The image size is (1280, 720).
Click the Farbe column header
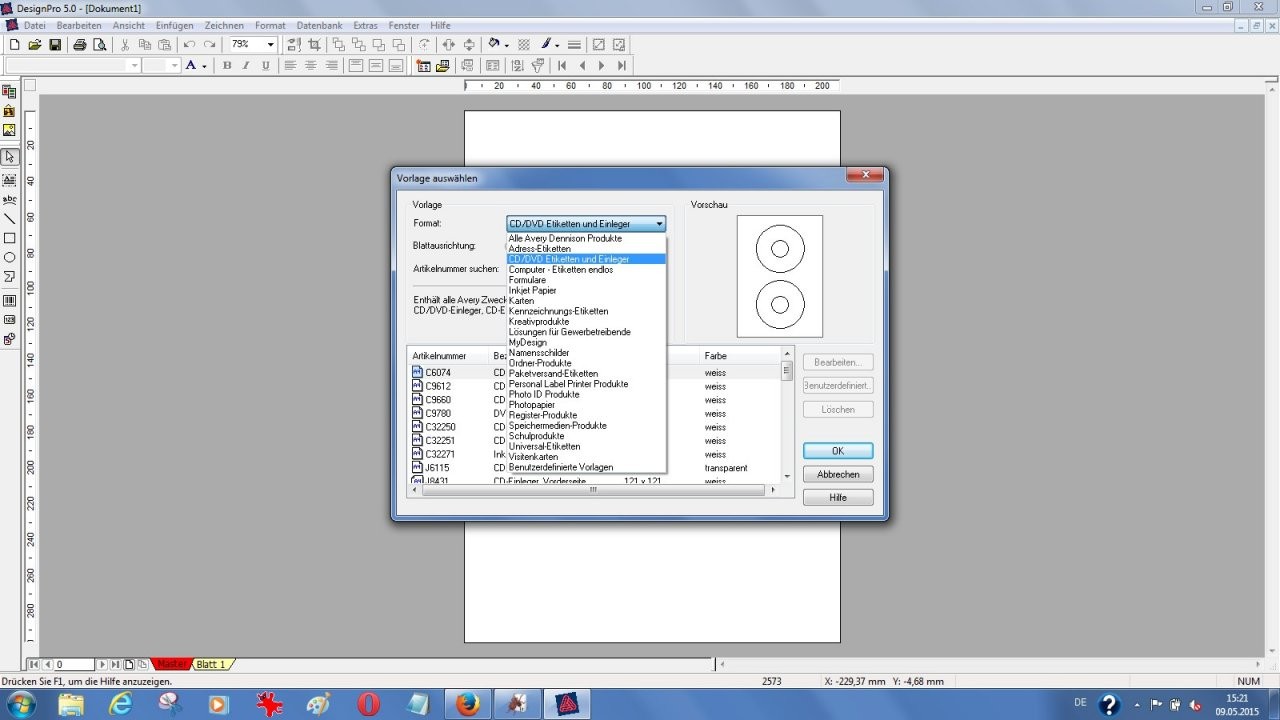(740, 356)
